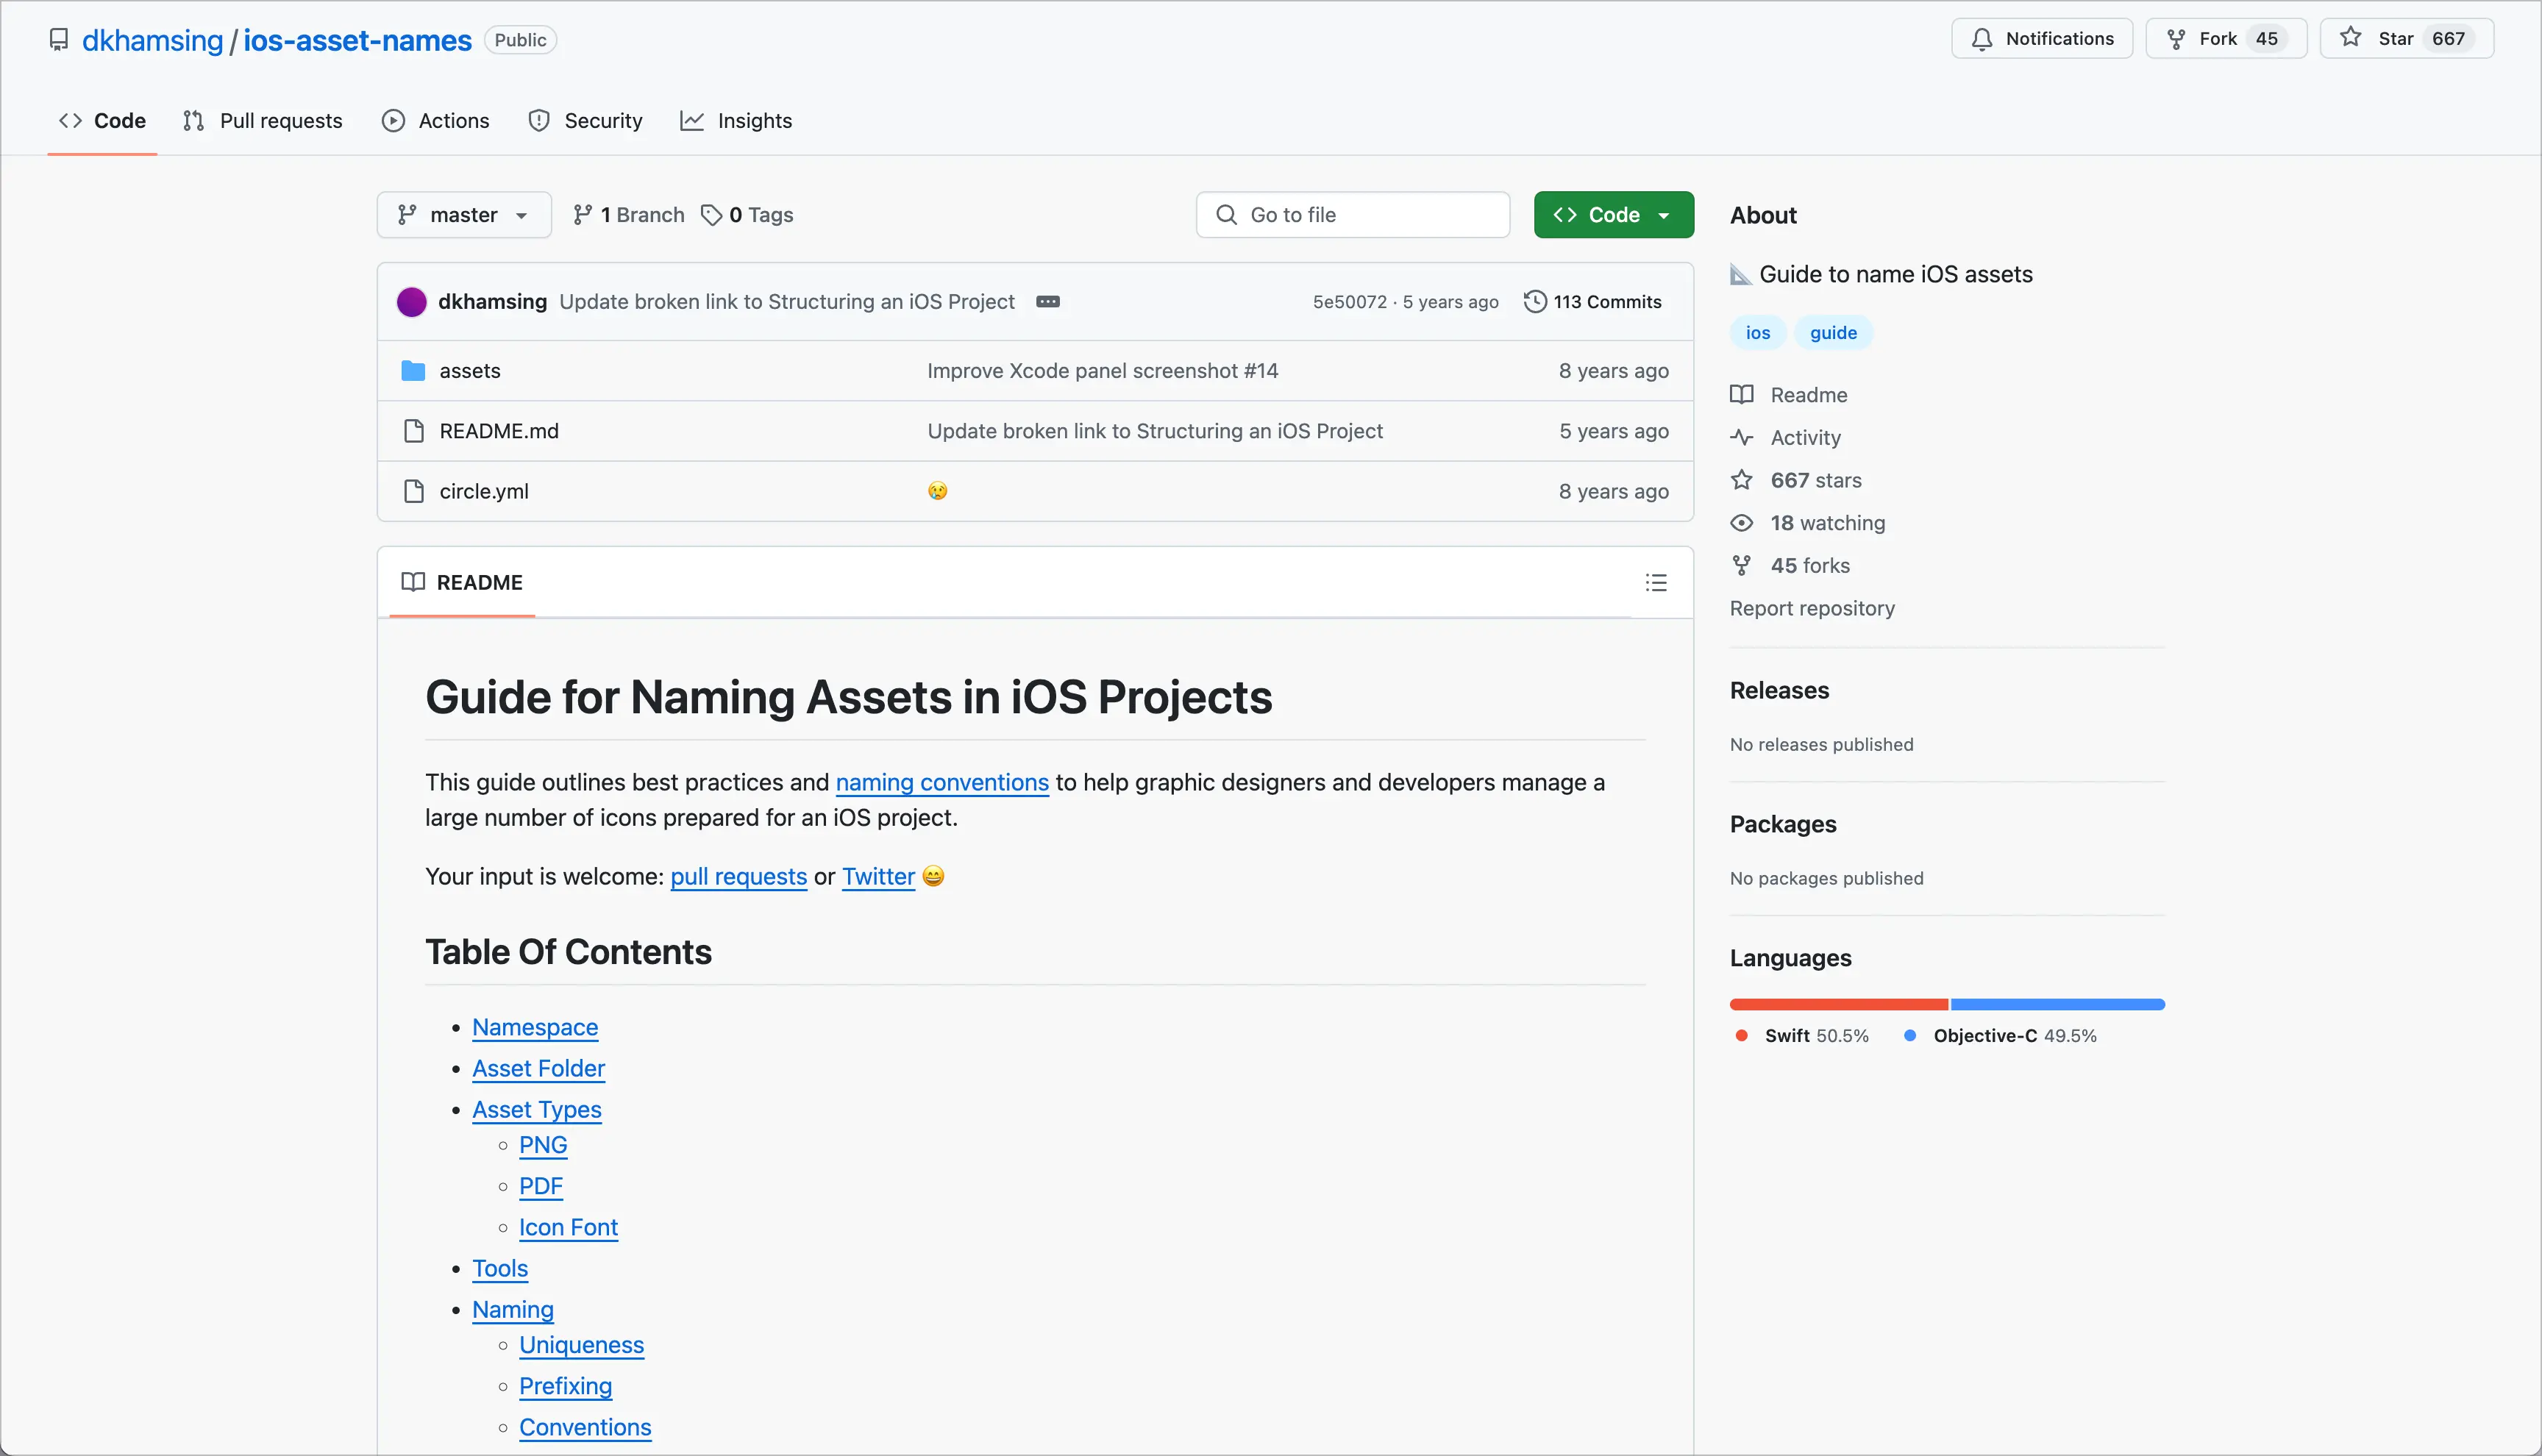
Task: Jump to Asset Folder section
Action: click(x=538, y=1068)
